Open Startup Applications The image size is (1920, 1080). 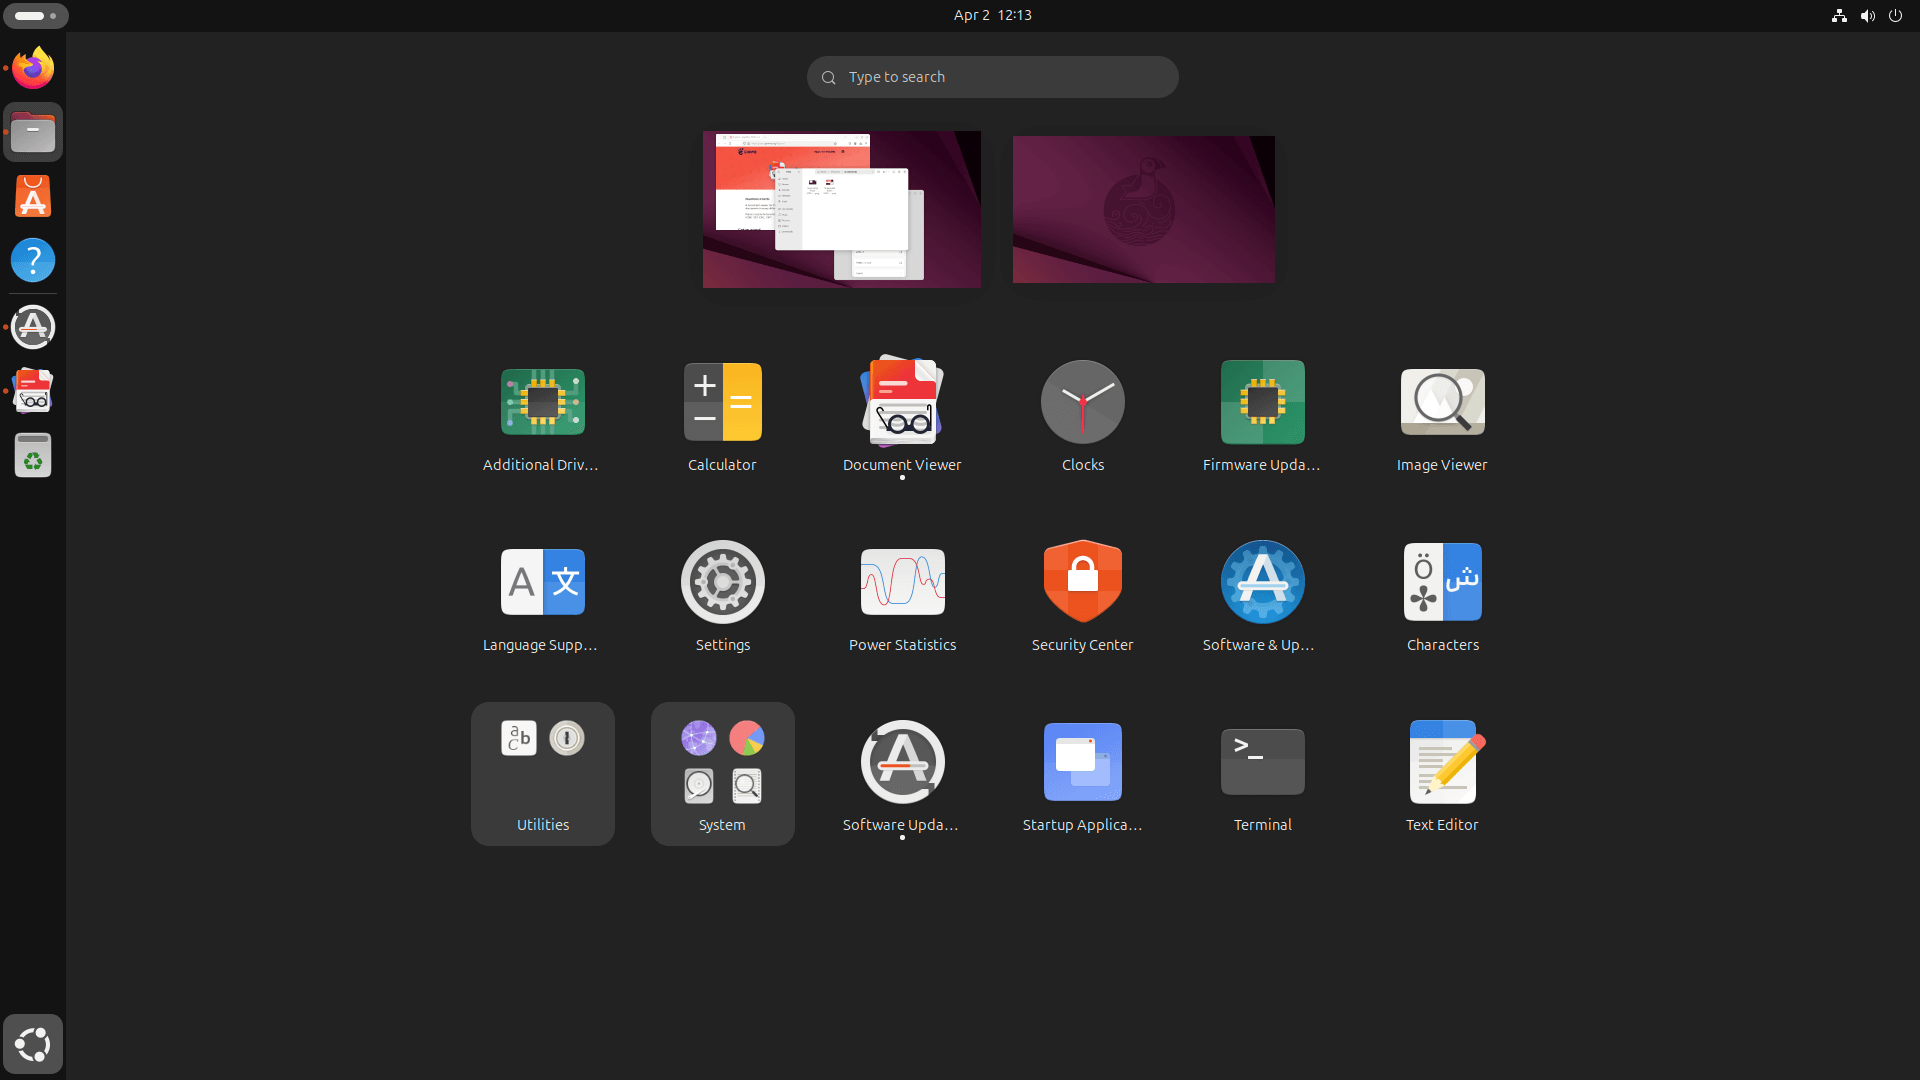point(1082,761)
